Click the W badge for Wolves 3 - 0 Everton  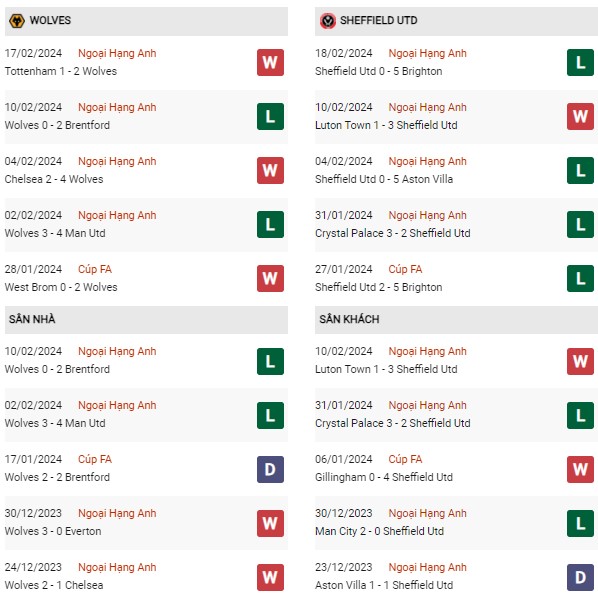[x=270, y=523]
